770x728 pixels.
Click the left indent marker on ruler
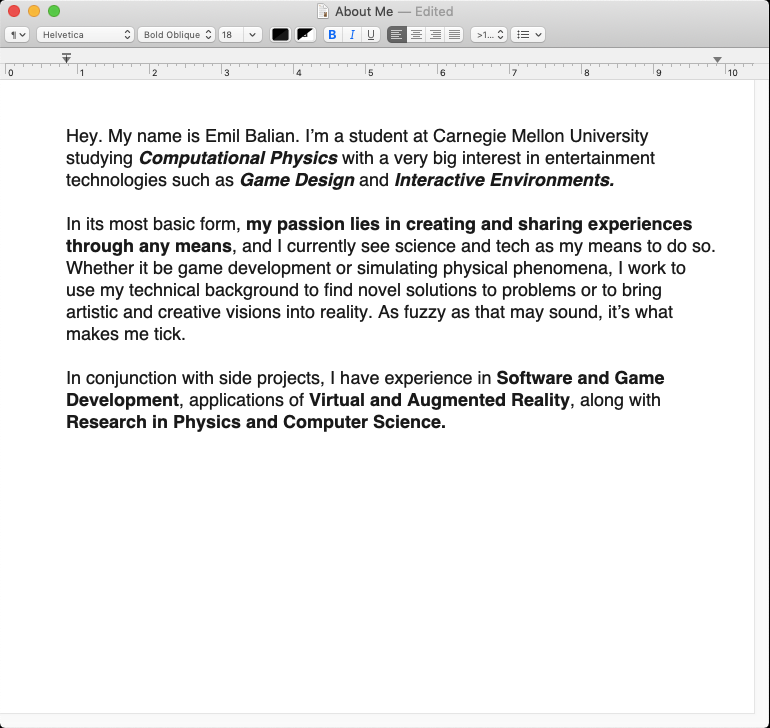66,58
